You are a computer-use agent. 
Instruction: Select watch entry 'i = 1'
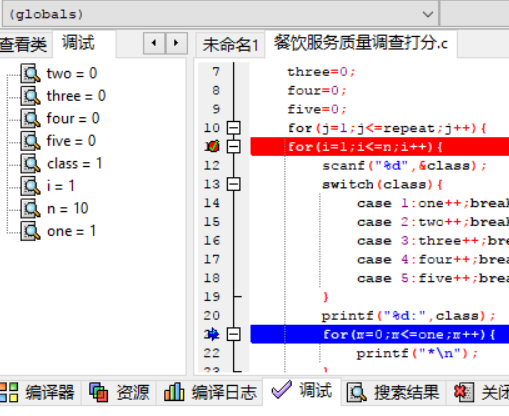tap(60, 186)
